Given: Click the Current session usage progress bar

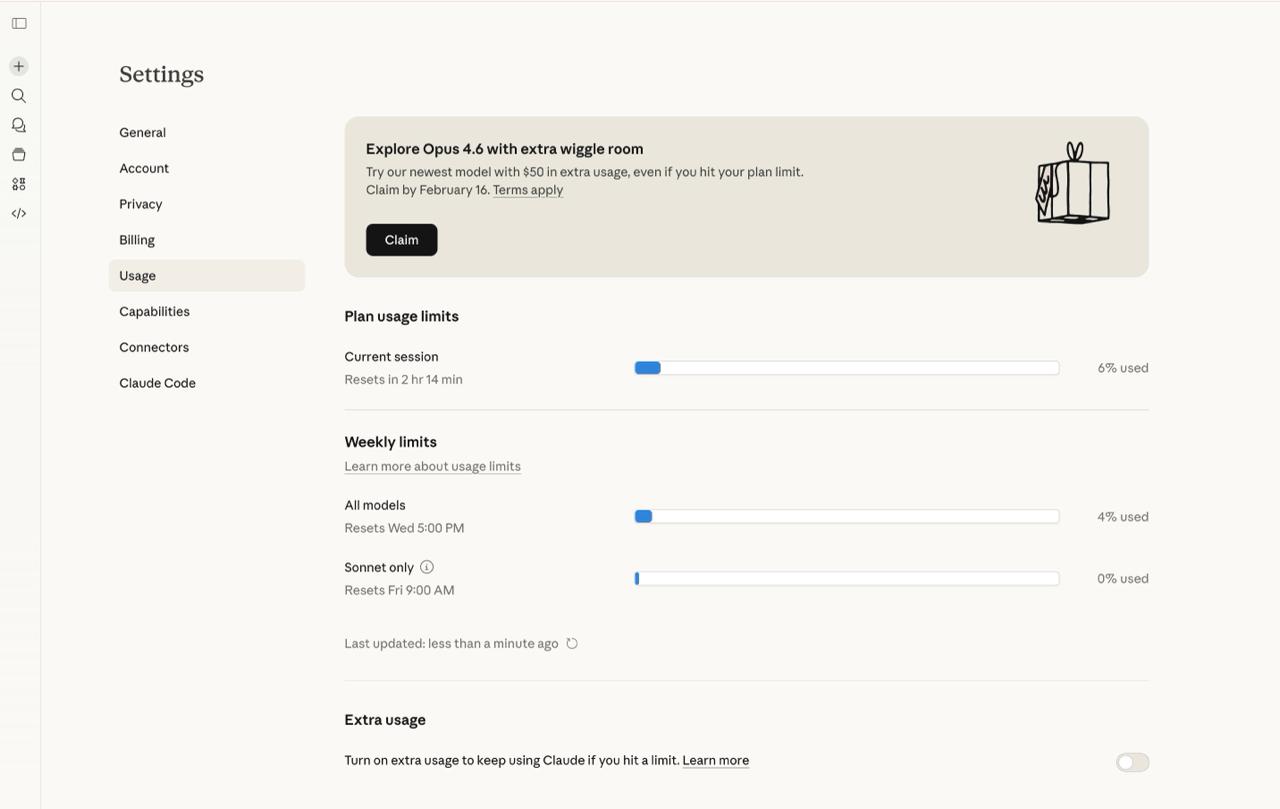Looking at the screenshot, I should click(x=846, y=368).
